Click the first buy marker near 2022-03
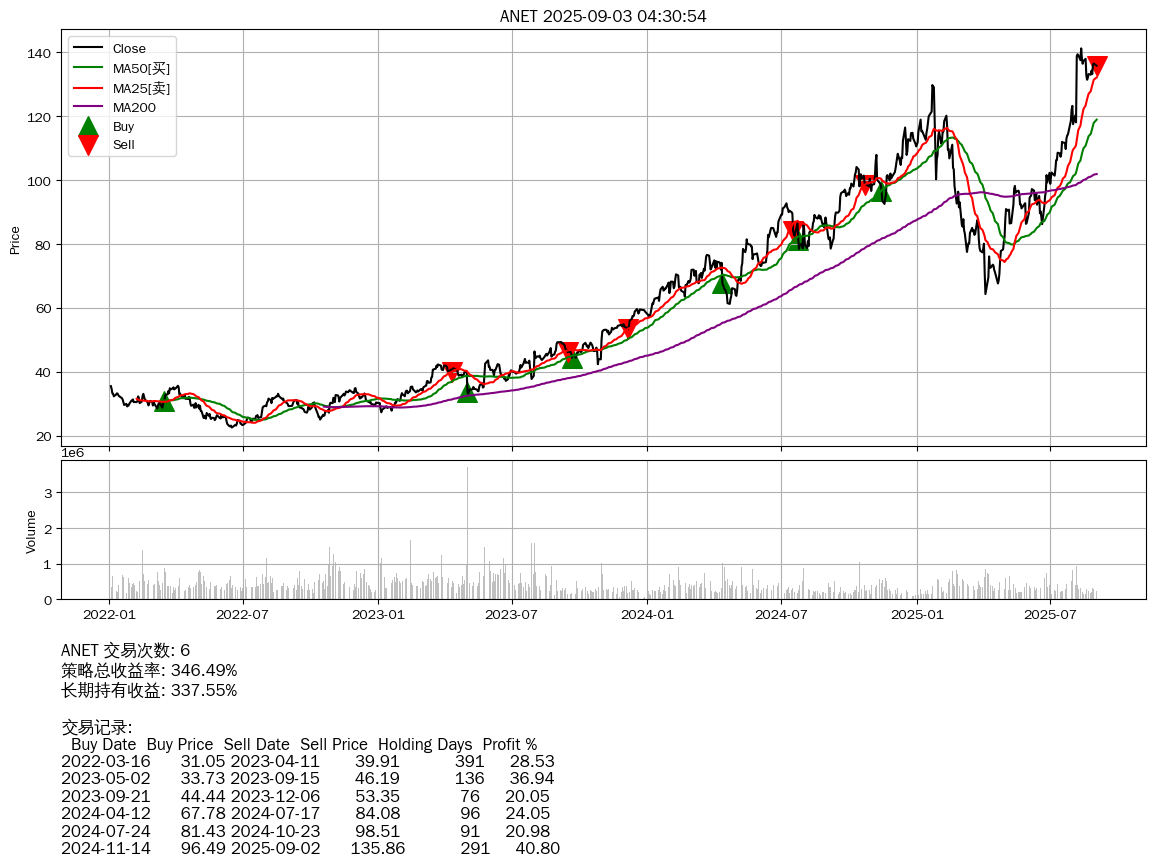 (165, 402)
